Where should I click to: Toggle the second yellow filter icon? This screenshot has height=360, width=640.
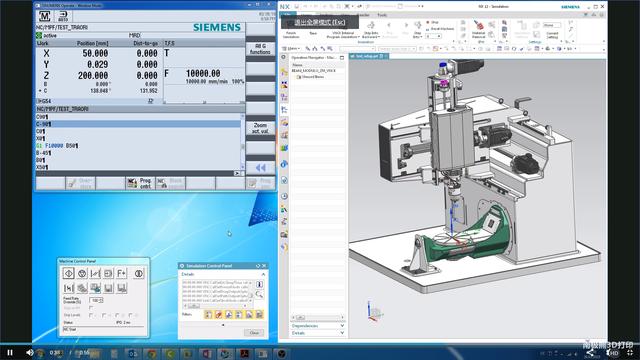(218, 314)
